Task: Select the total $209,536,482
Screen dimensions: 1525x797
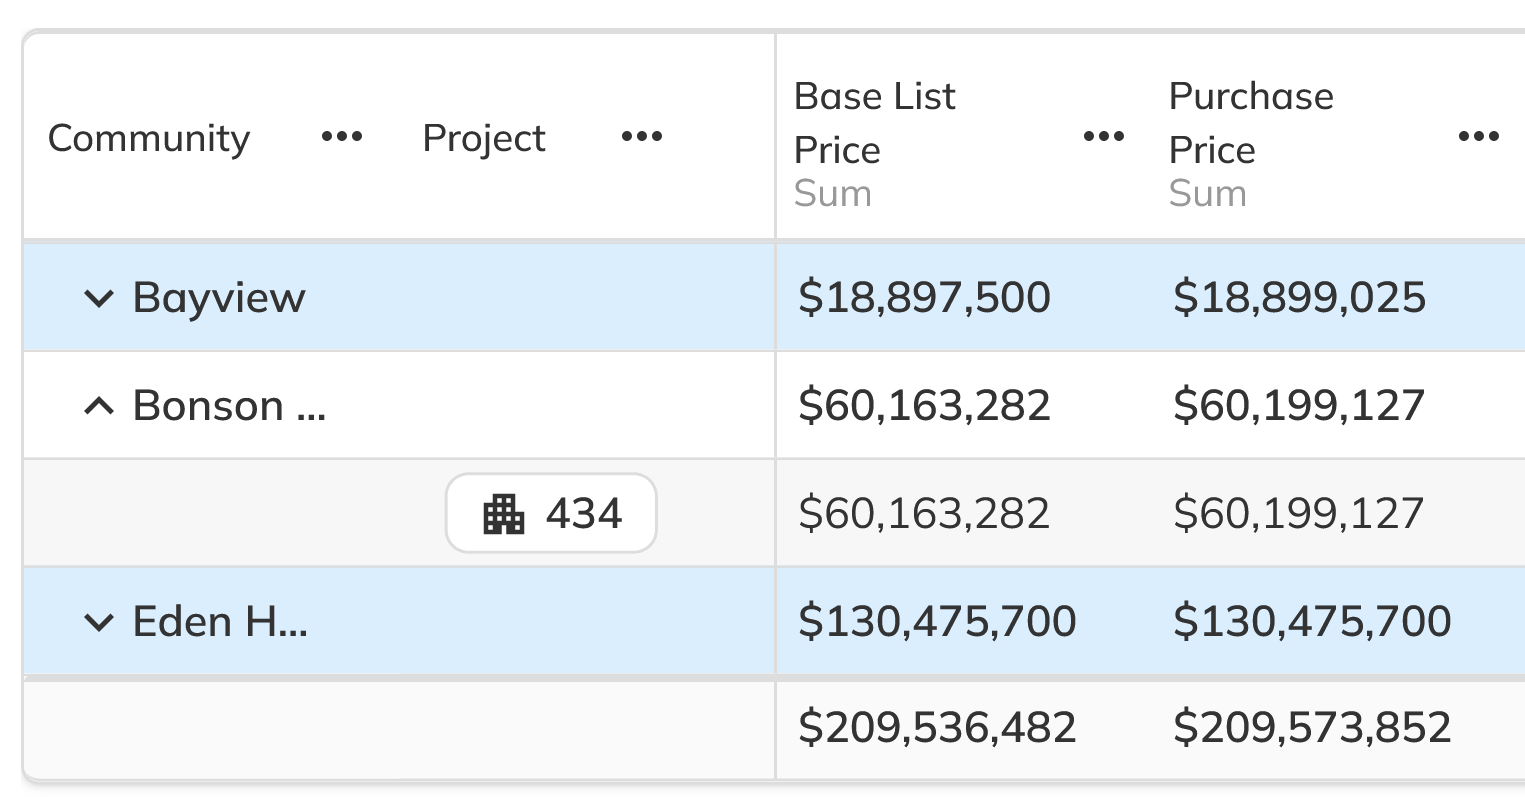Action: pos(938,728)
